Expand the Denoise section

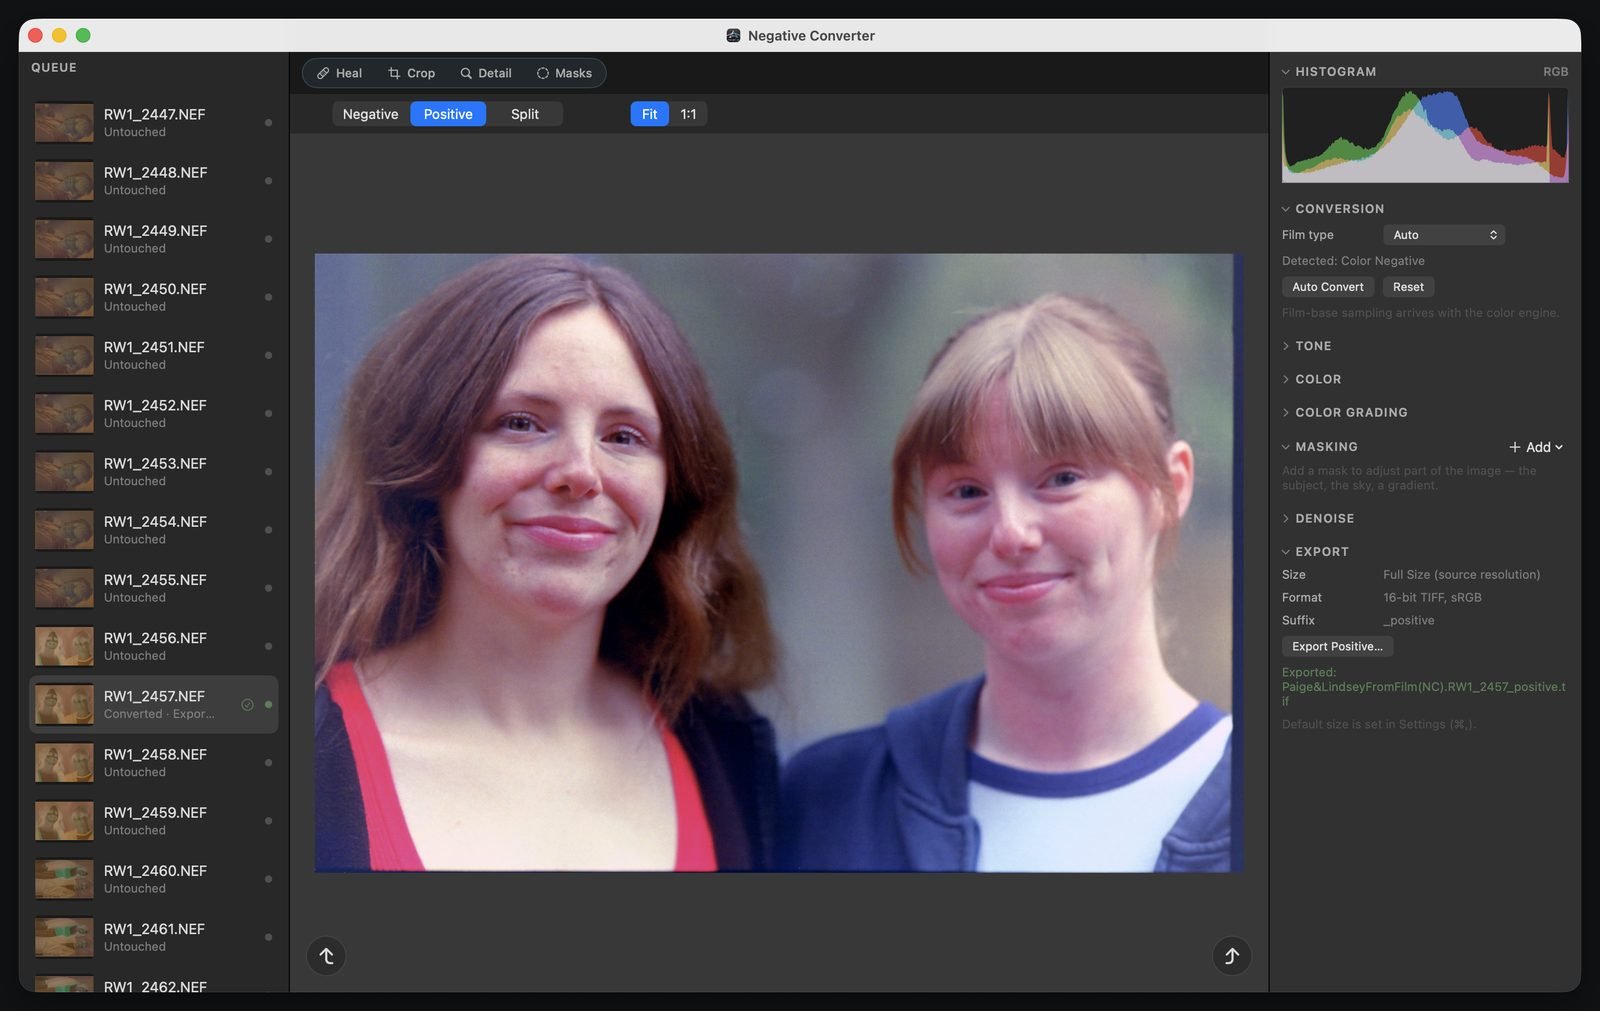[x=1286, y=518]
